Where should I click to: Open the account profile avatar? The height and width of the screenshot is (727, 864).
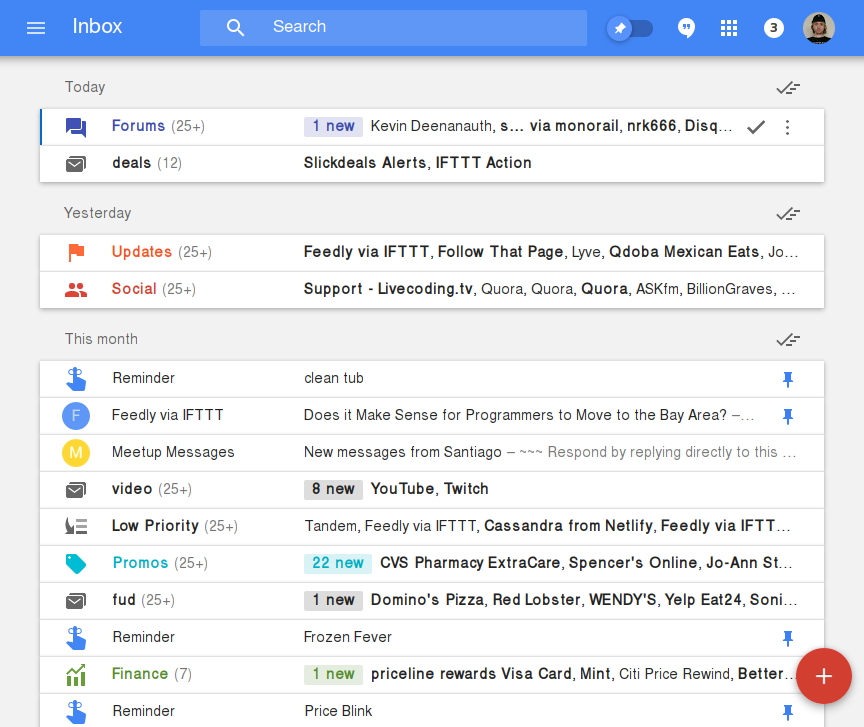pyautogui.click(x=819, y=28)
